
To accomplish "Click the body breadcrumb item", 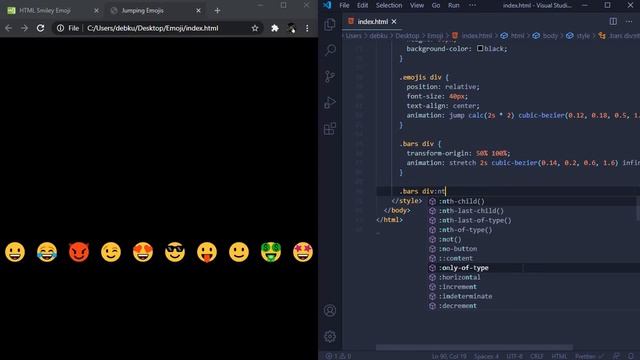I will coord(550,36).
